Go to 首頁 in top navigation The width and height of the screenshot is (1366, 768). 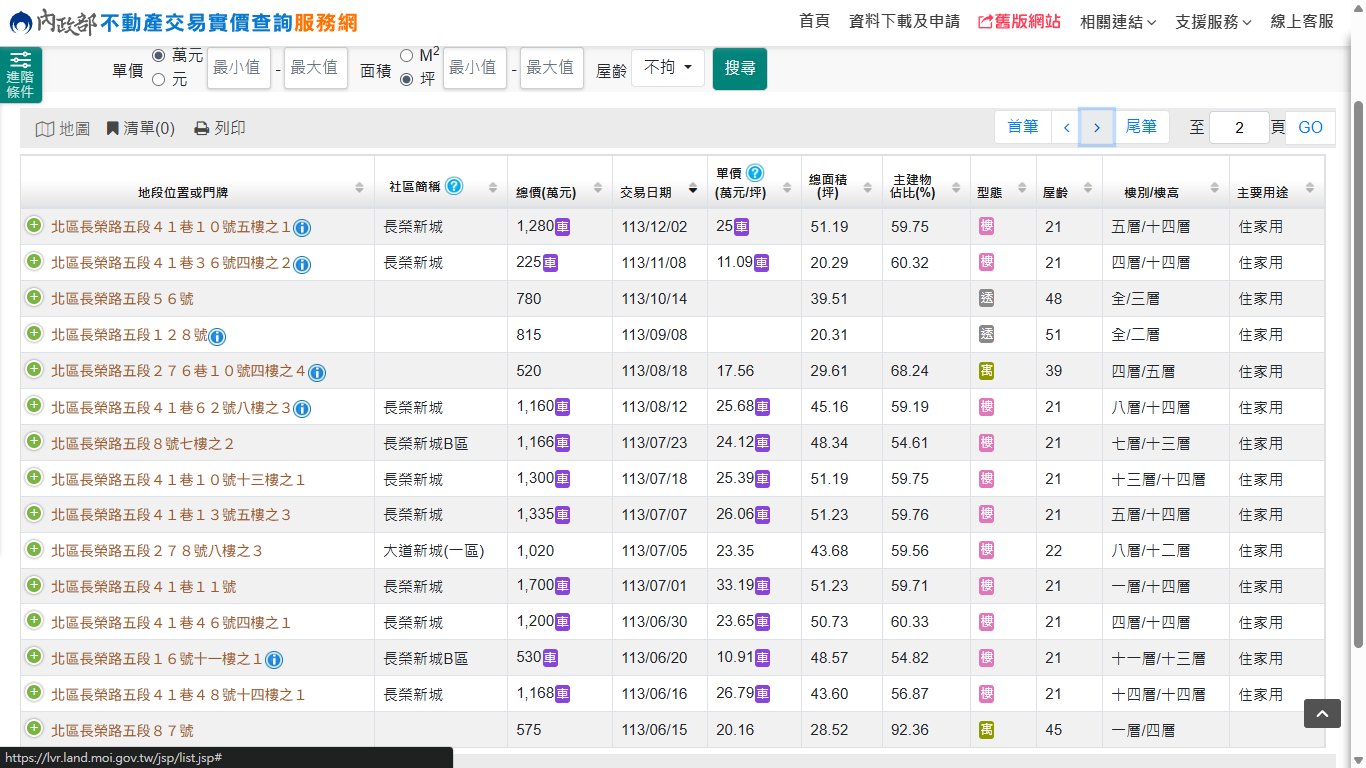click(814, 21)
